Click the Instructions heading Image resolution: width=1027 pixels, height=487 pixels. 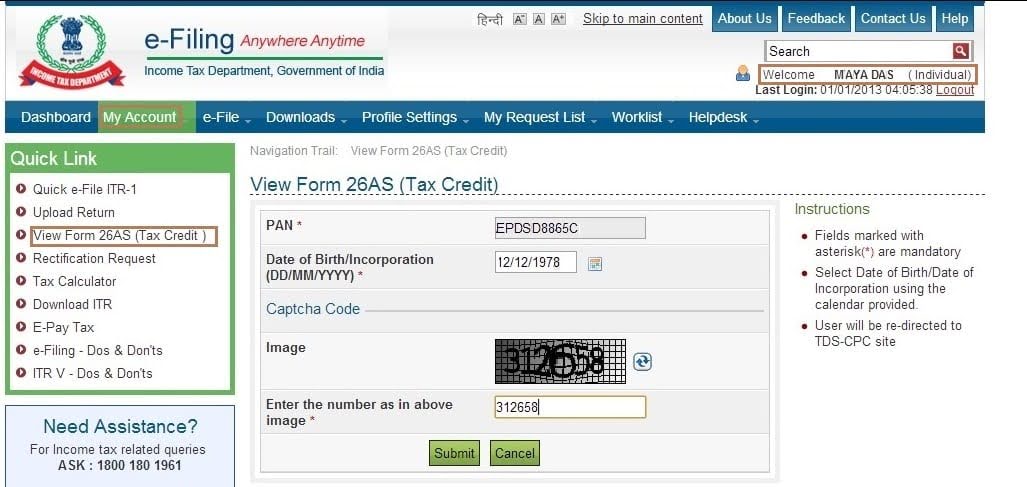(x=832, y=209)
